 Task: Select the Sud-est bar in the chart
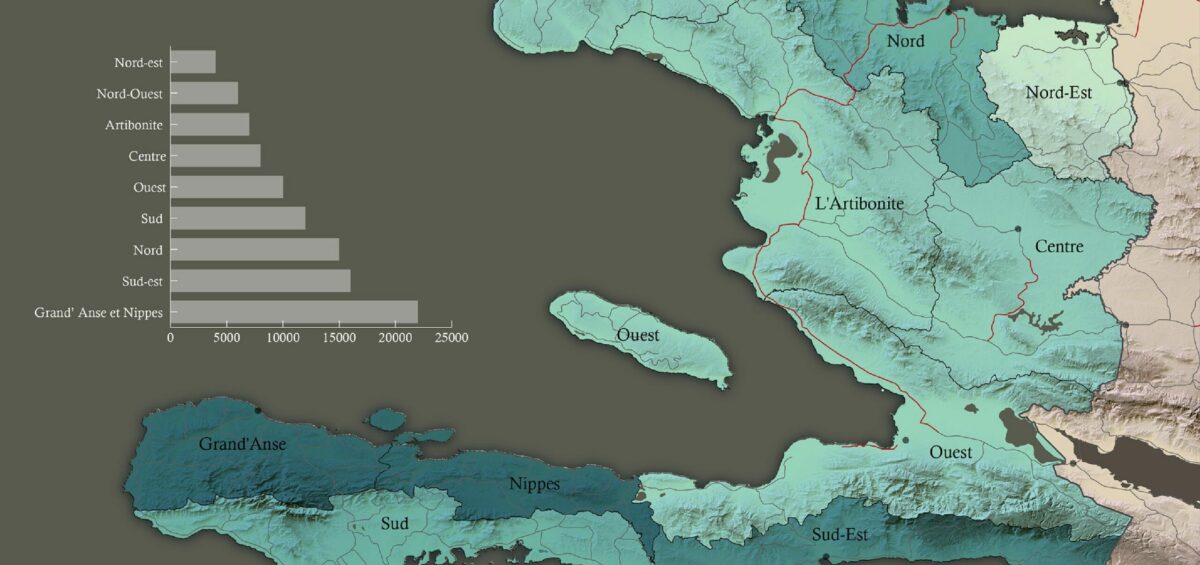click(x=260, y=281)
